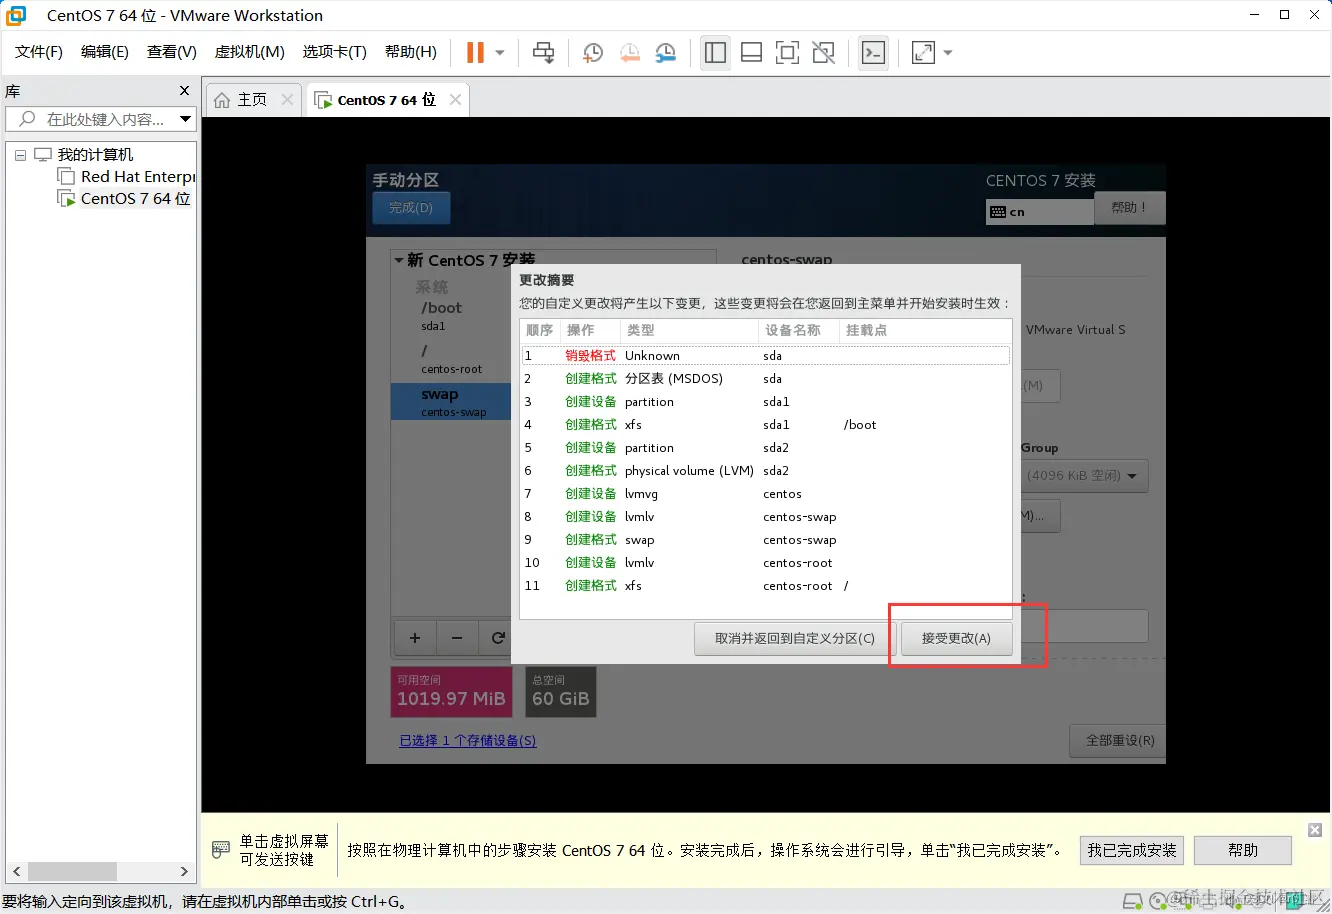This screenshot has height=914, width=1332.
Task: Open the 查看(V) menu
Action: pos(172,52)
